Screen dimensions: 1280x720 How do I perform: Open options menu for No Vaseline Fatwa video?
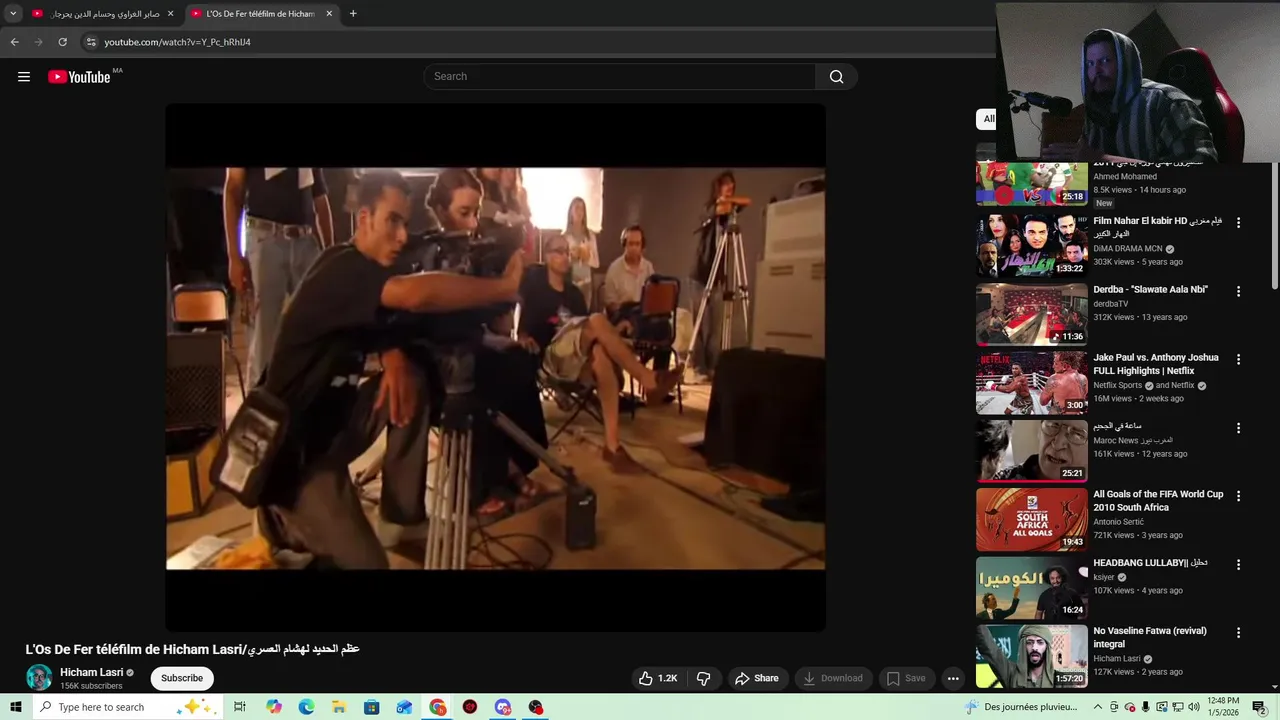click(x=1238, y=632)
